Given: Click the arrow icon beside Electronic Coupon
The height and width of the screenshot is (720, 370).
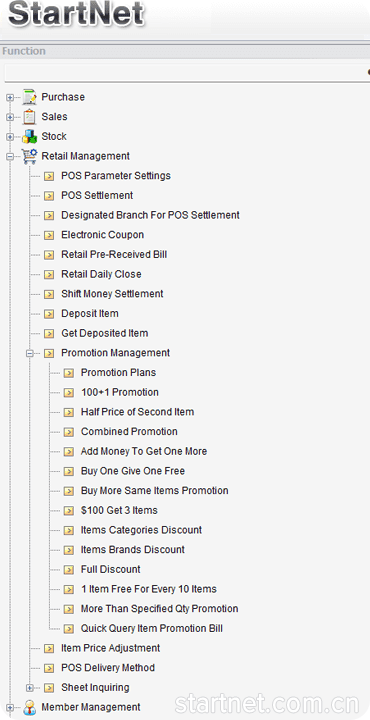Looking at the screenshot, I should (49, 235).
